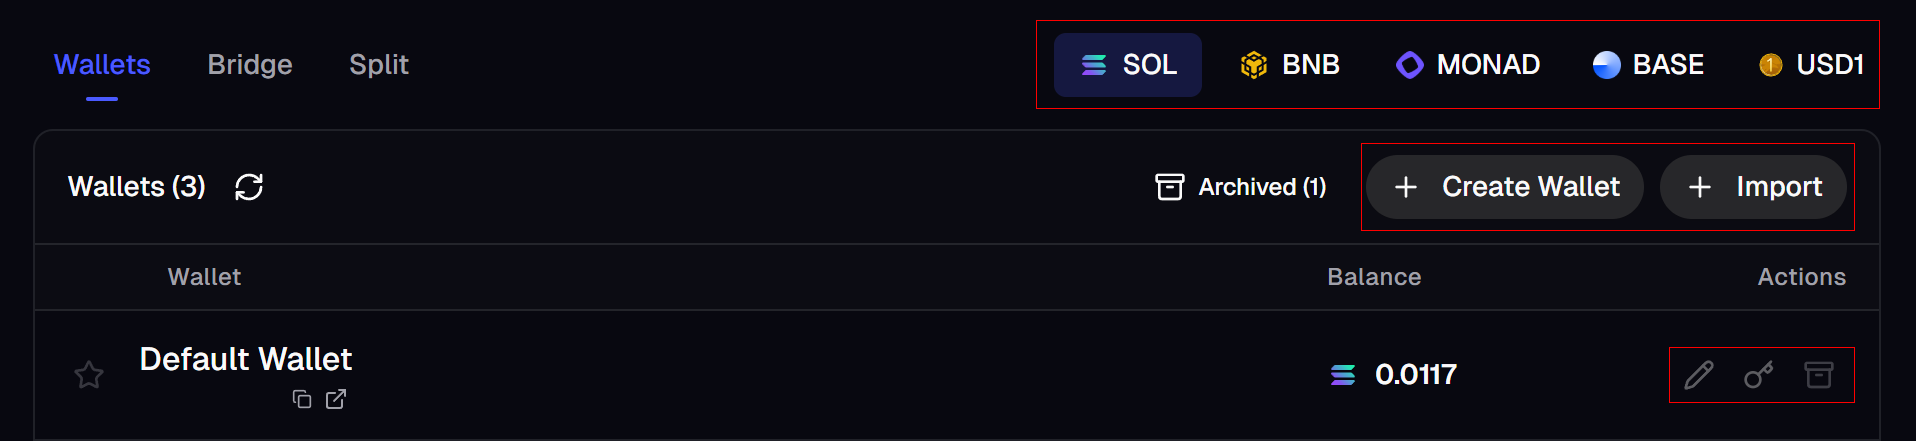Viewport: 1916px width, 441px height.
Task: Rename Default Wallet using pencil icon
Action: coord(1699,375)
